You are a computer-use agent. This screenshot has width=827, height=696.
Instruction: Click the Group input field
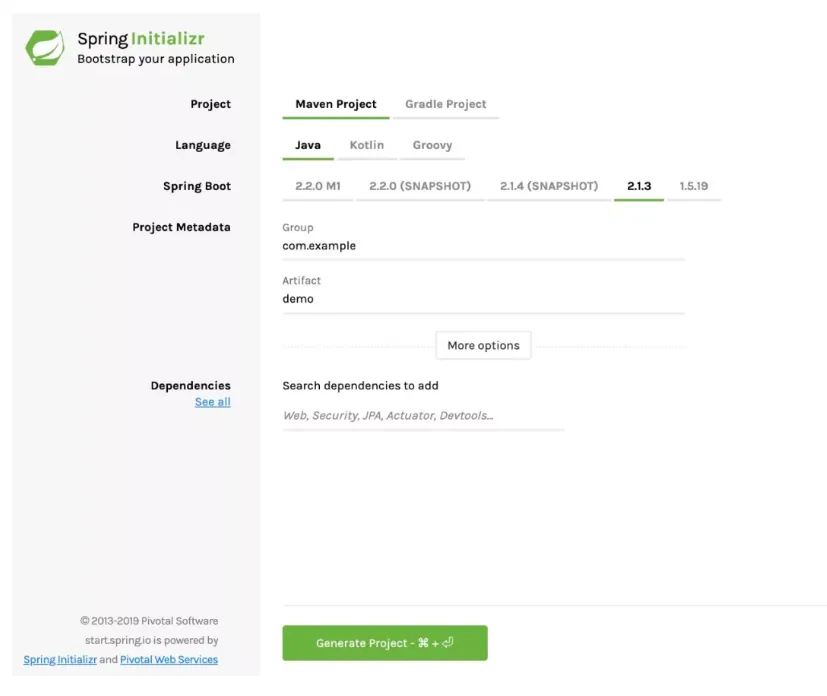tap(482, 246)
